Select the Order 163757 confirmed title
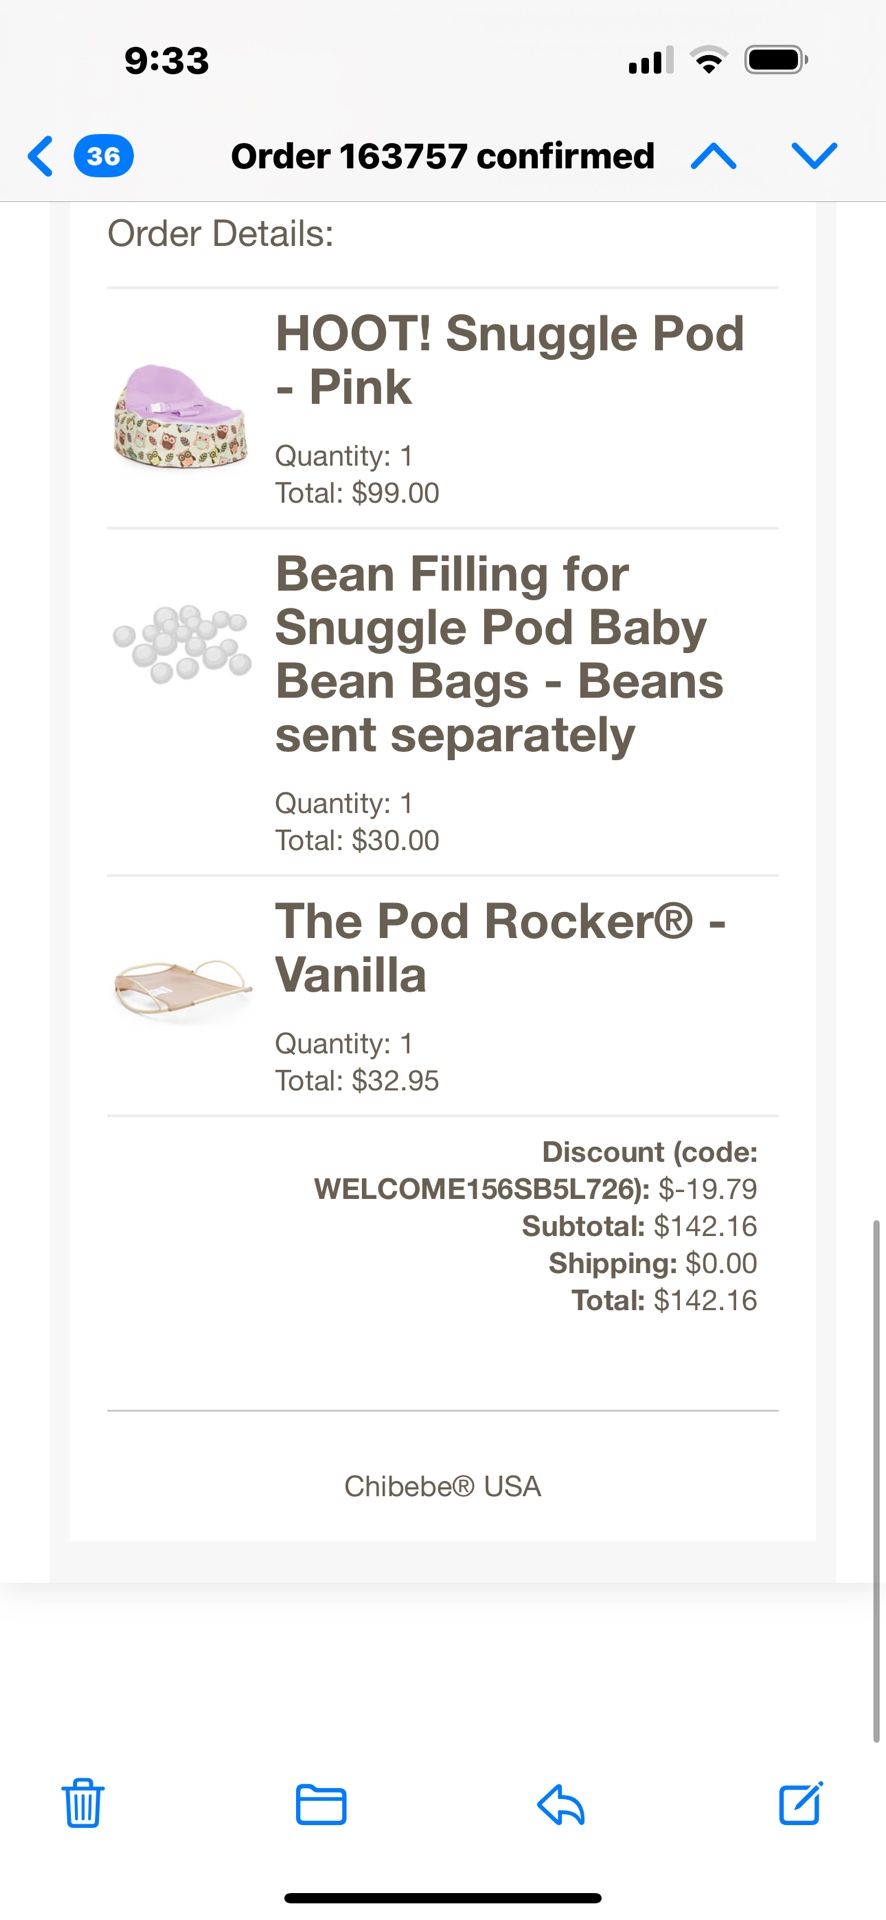 pyautogui.click(x=442, y=156)
